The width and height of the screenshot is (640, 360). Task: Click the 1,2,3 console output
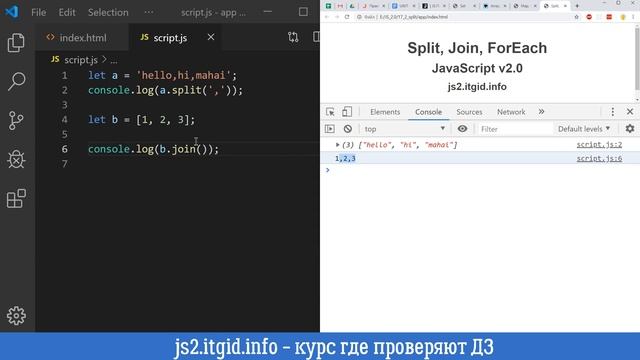click(345, 158)
